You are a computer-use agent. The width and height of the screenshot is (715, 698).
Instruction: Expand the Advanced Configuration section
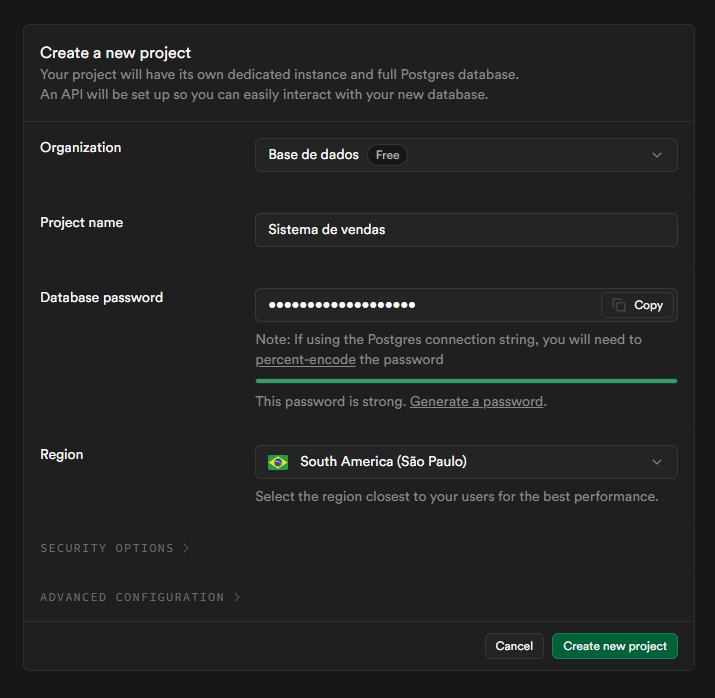[140, 597]
